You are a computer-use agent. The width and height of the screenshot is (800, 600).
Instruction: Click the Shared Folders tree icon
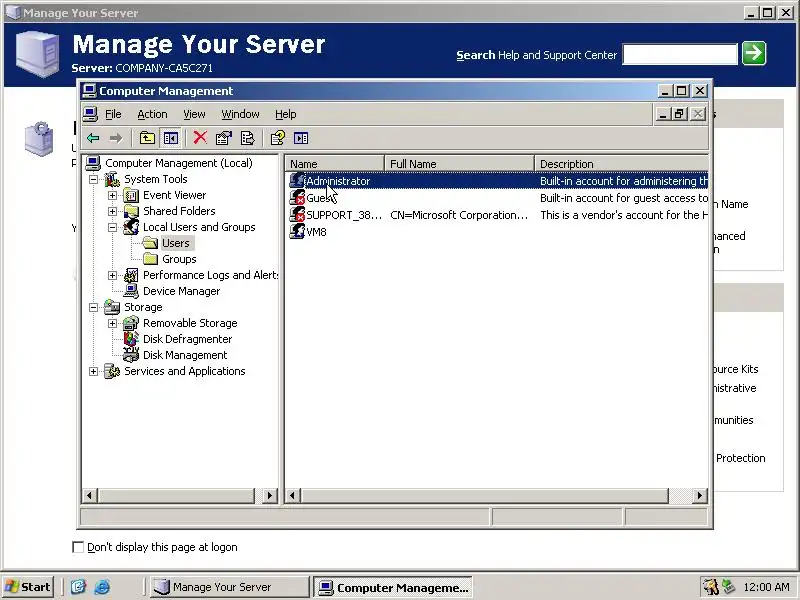(x=131, y=211)
